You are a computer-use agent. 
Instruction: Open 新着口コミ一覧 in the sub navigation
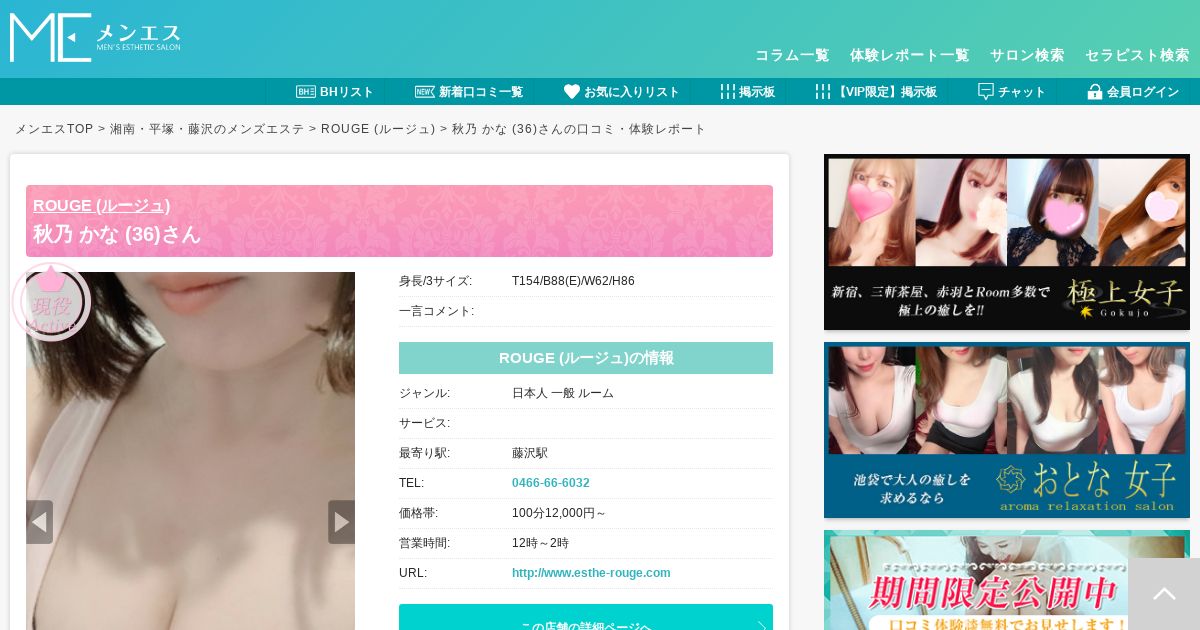469,92
